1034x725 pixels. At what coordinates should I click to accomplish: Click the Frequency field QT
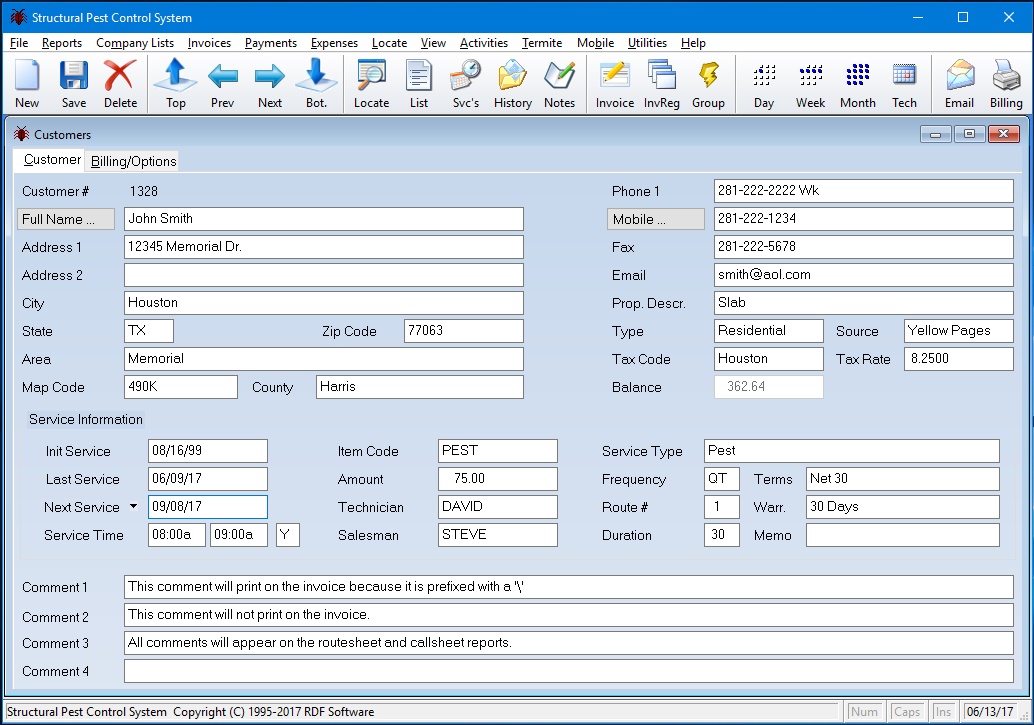click(x=722, y=479)
